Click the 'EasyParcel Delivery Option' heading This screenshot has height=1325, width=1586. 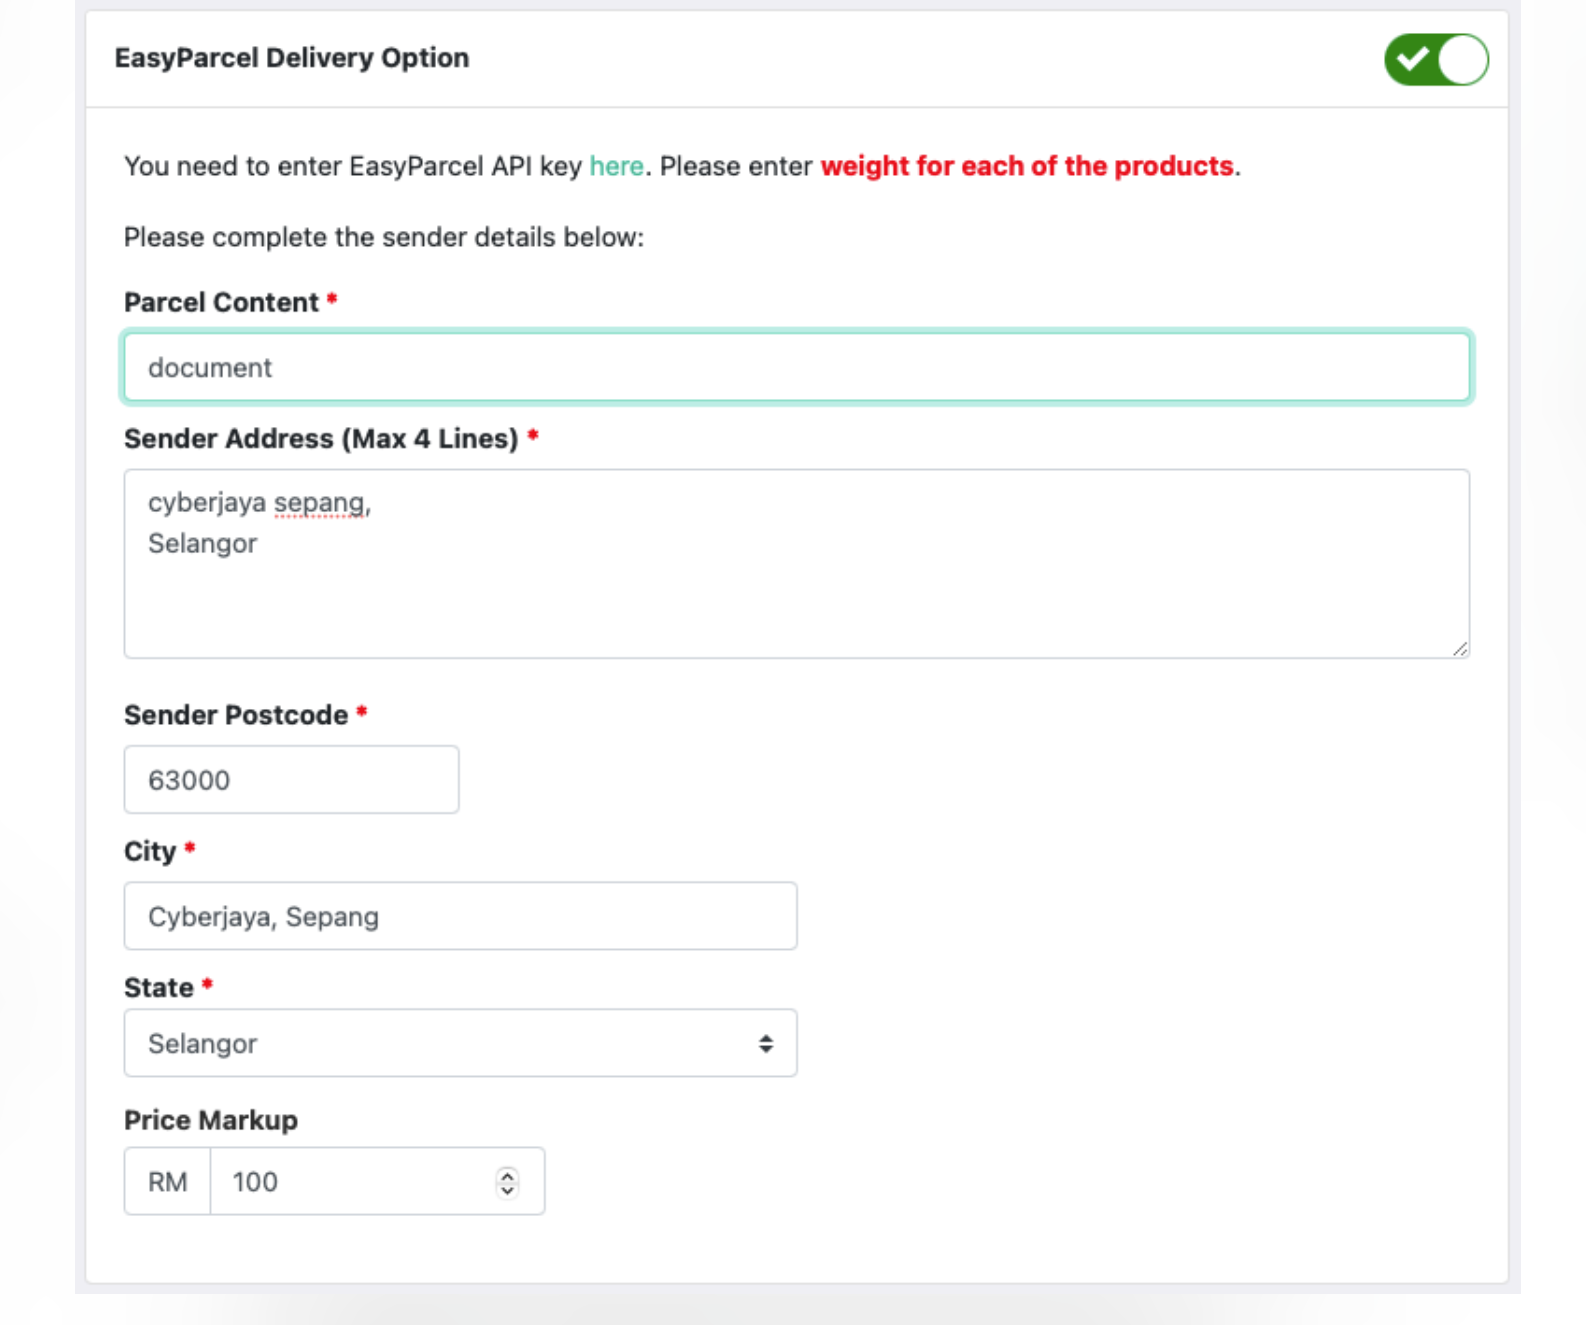[x=292, y=58]
